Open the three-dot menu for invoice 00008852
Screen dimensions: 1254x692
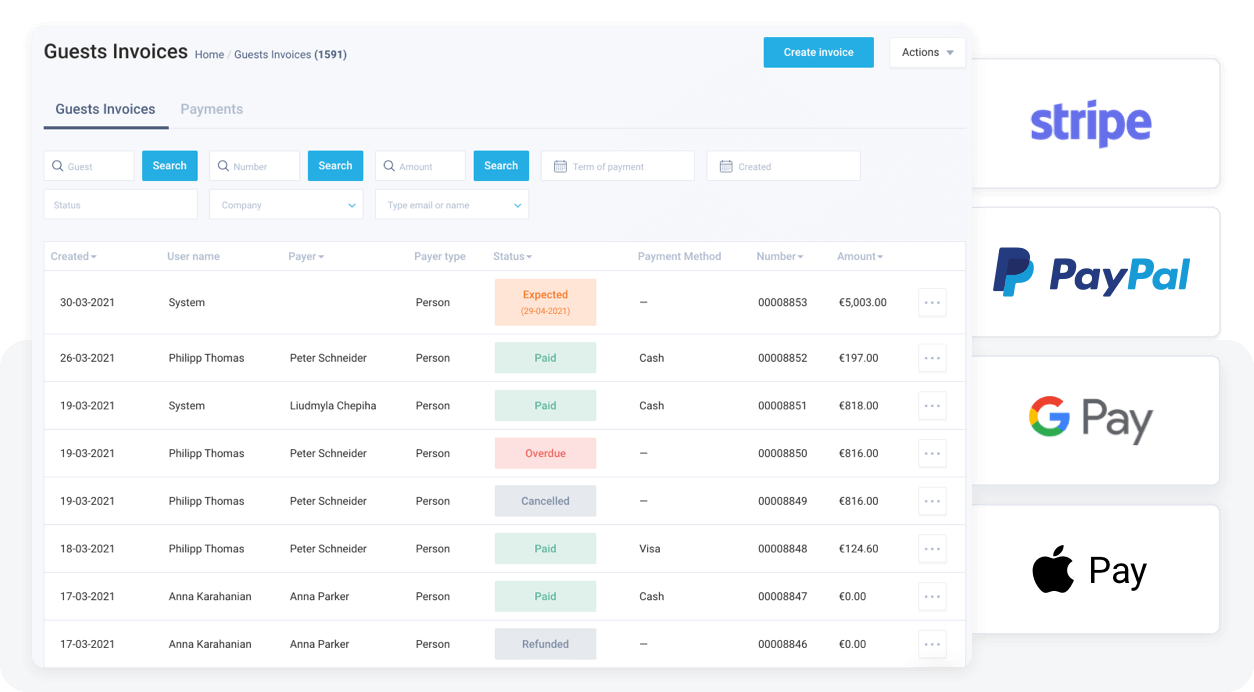(x=932, y=358)
